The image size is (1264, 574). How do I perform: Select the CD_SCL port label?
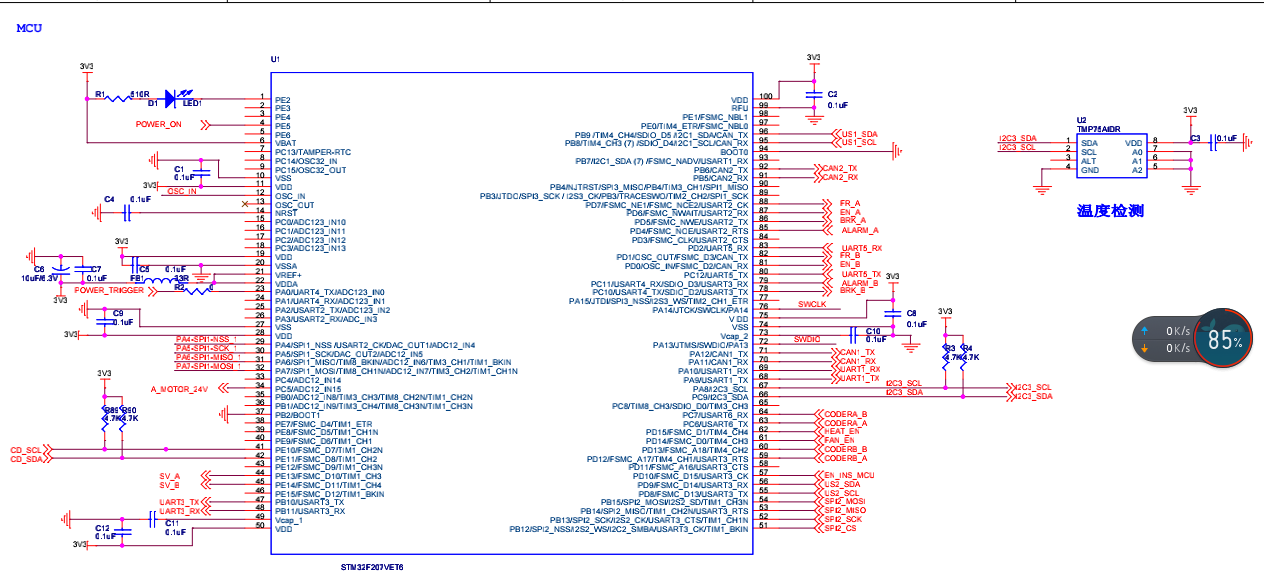pyautogui.click(x=26, y=450)
